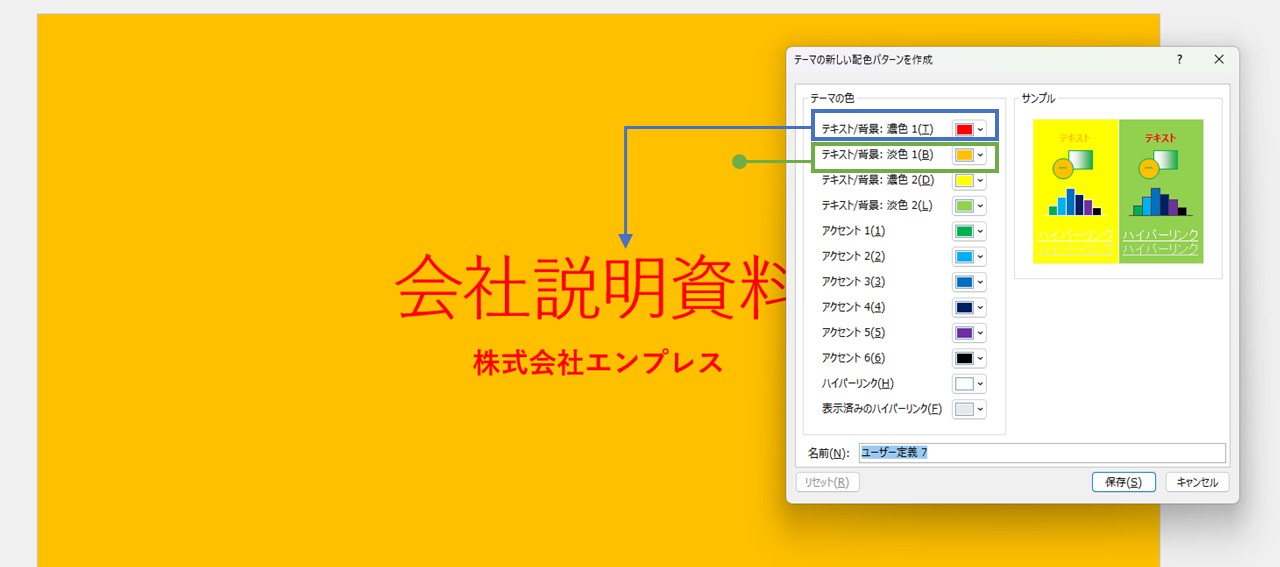Open the ハイパーリンク color dropdown
The width and height of the screenshot is (1280, 567).
tap(980, 384)
